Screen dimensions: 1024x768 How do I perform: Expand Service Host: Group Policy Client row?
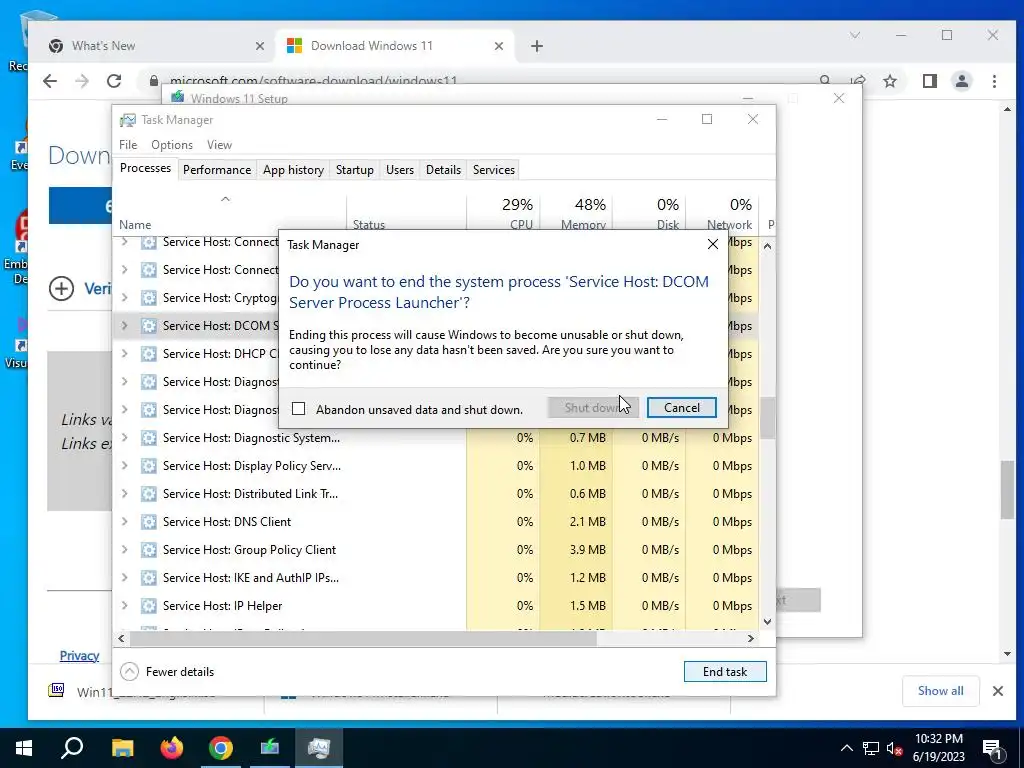tap(124, 550)
